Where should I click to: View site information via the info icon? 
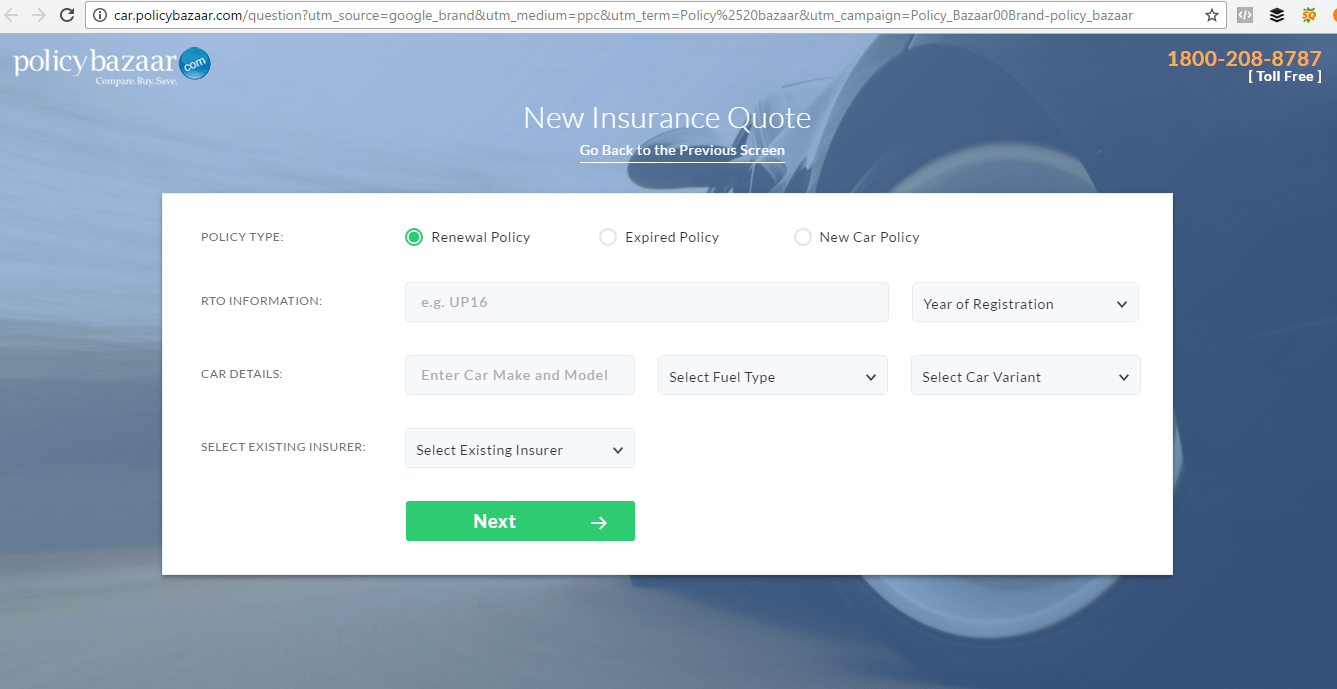pyautogui.click(x=100, y=15)
